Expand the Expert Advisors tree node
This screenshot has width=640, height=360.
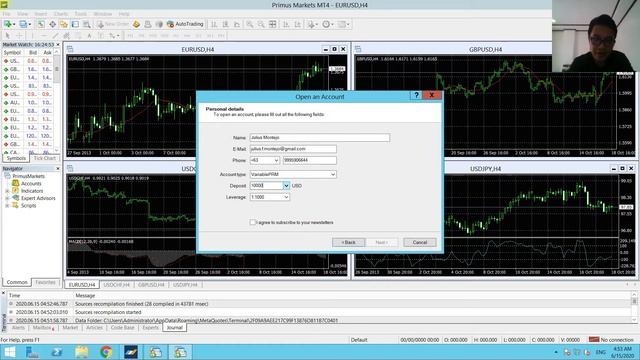[7, 198]
